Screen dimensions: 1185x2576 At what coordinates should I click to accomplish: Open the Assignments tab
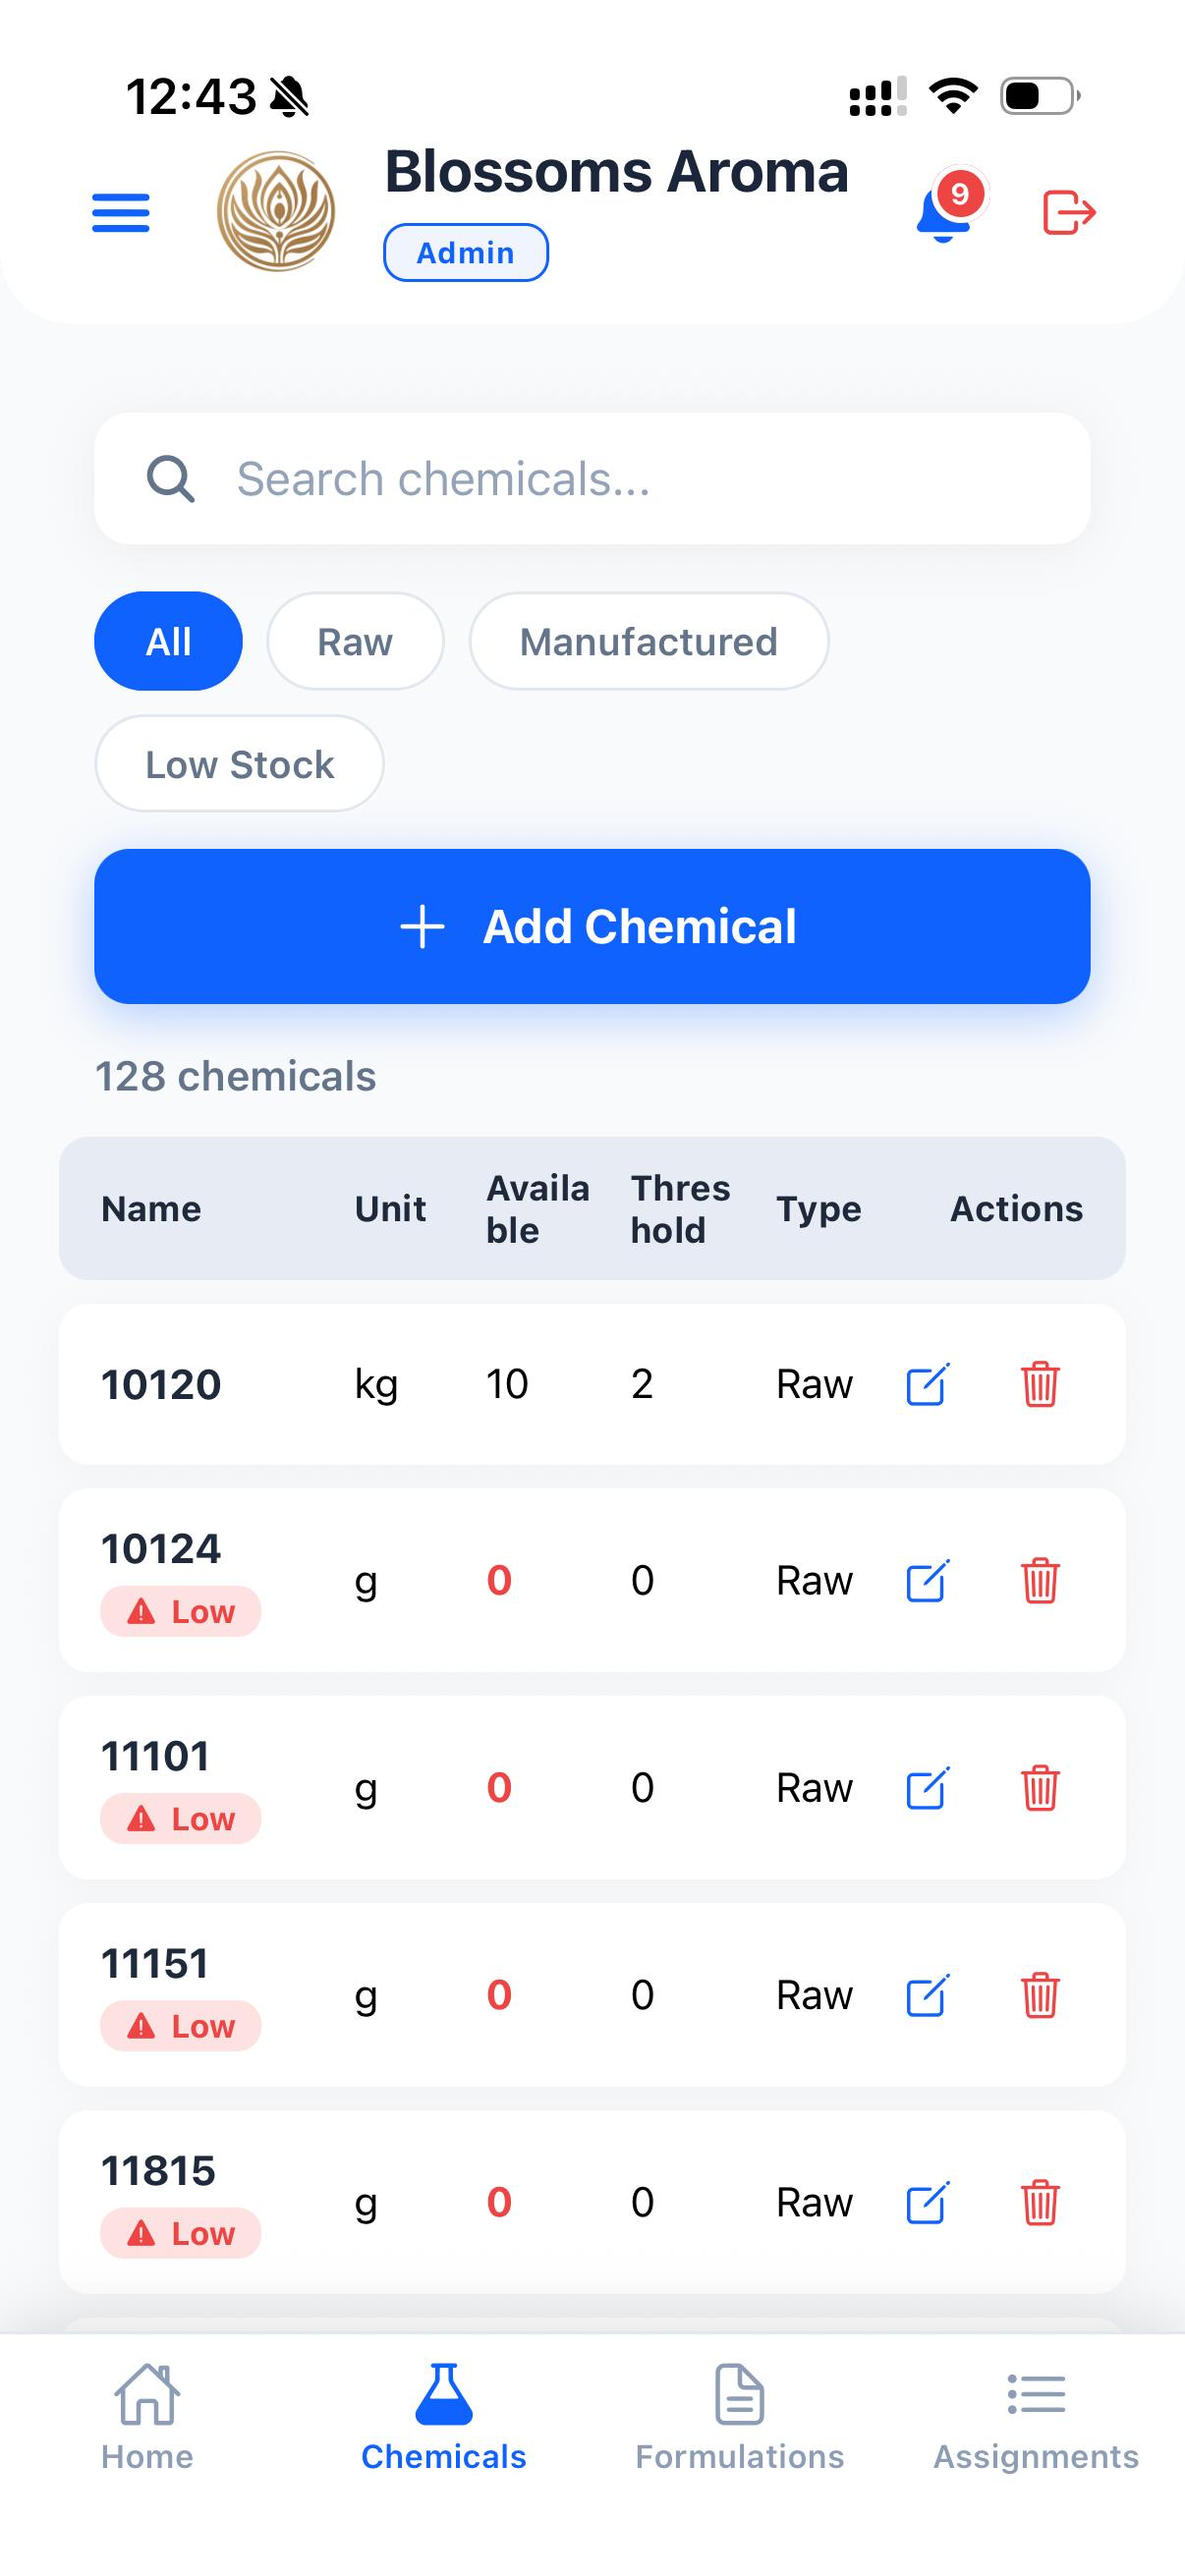(x=1036, y=2417)
